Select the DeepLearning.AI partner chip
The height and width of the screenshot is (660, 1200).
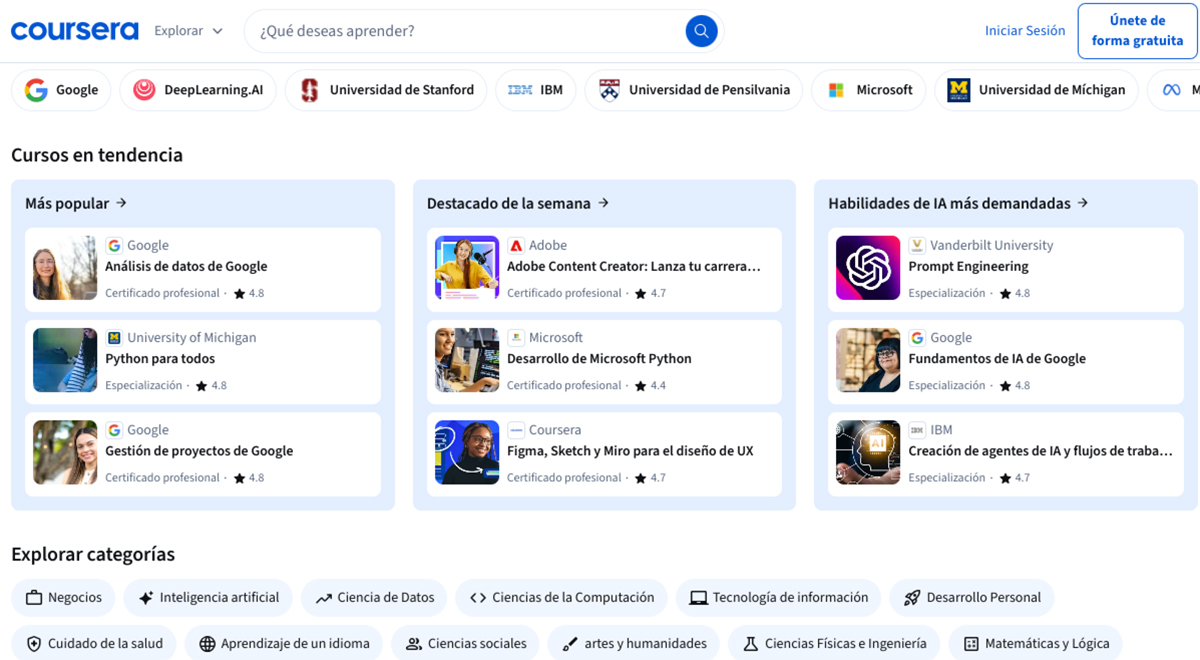tap(199, 90)
